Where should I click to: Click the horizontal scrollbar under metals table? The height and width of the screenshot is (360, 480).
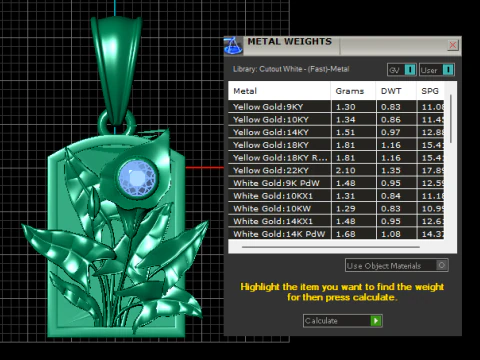coord(331,247)
